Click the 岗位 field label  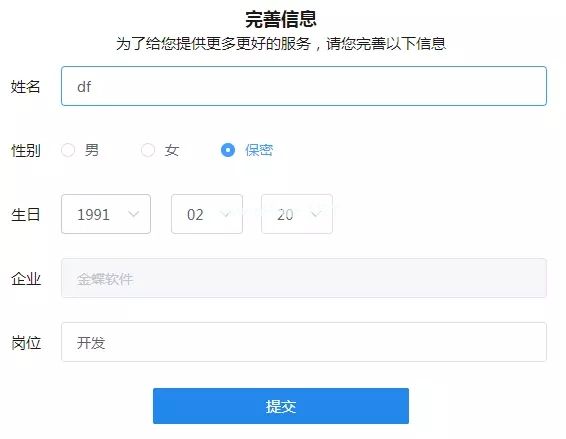pos(26,343)
